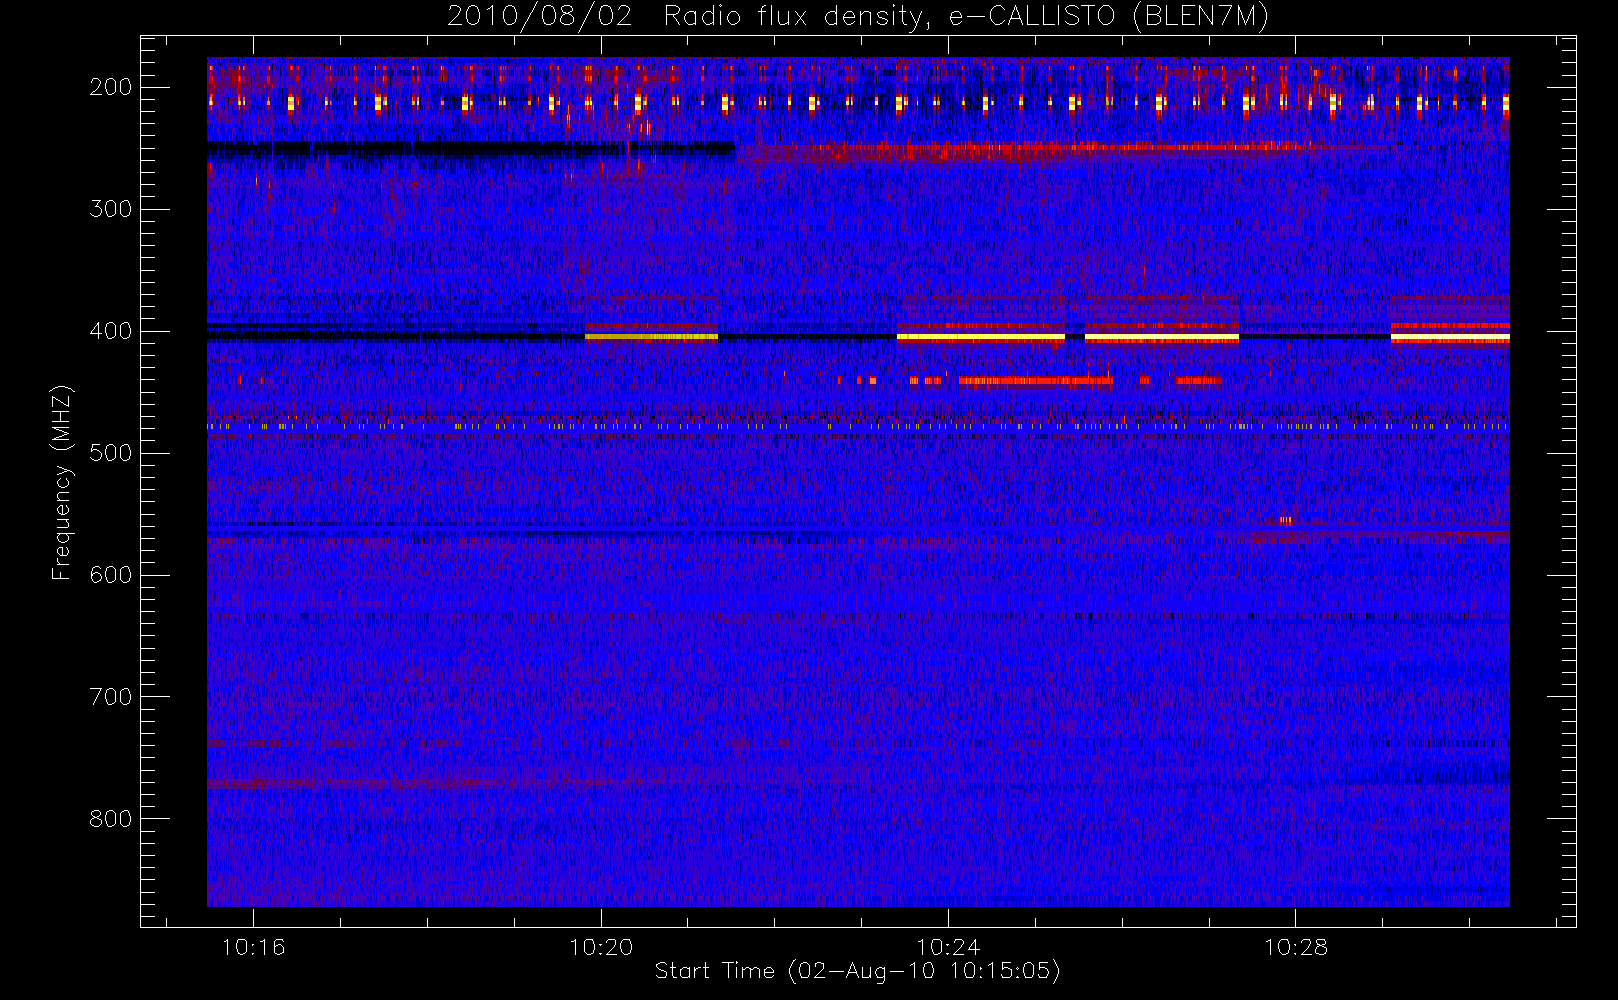Click the 10:24 time tick label
The image size is (1618, 1000).
948,947
